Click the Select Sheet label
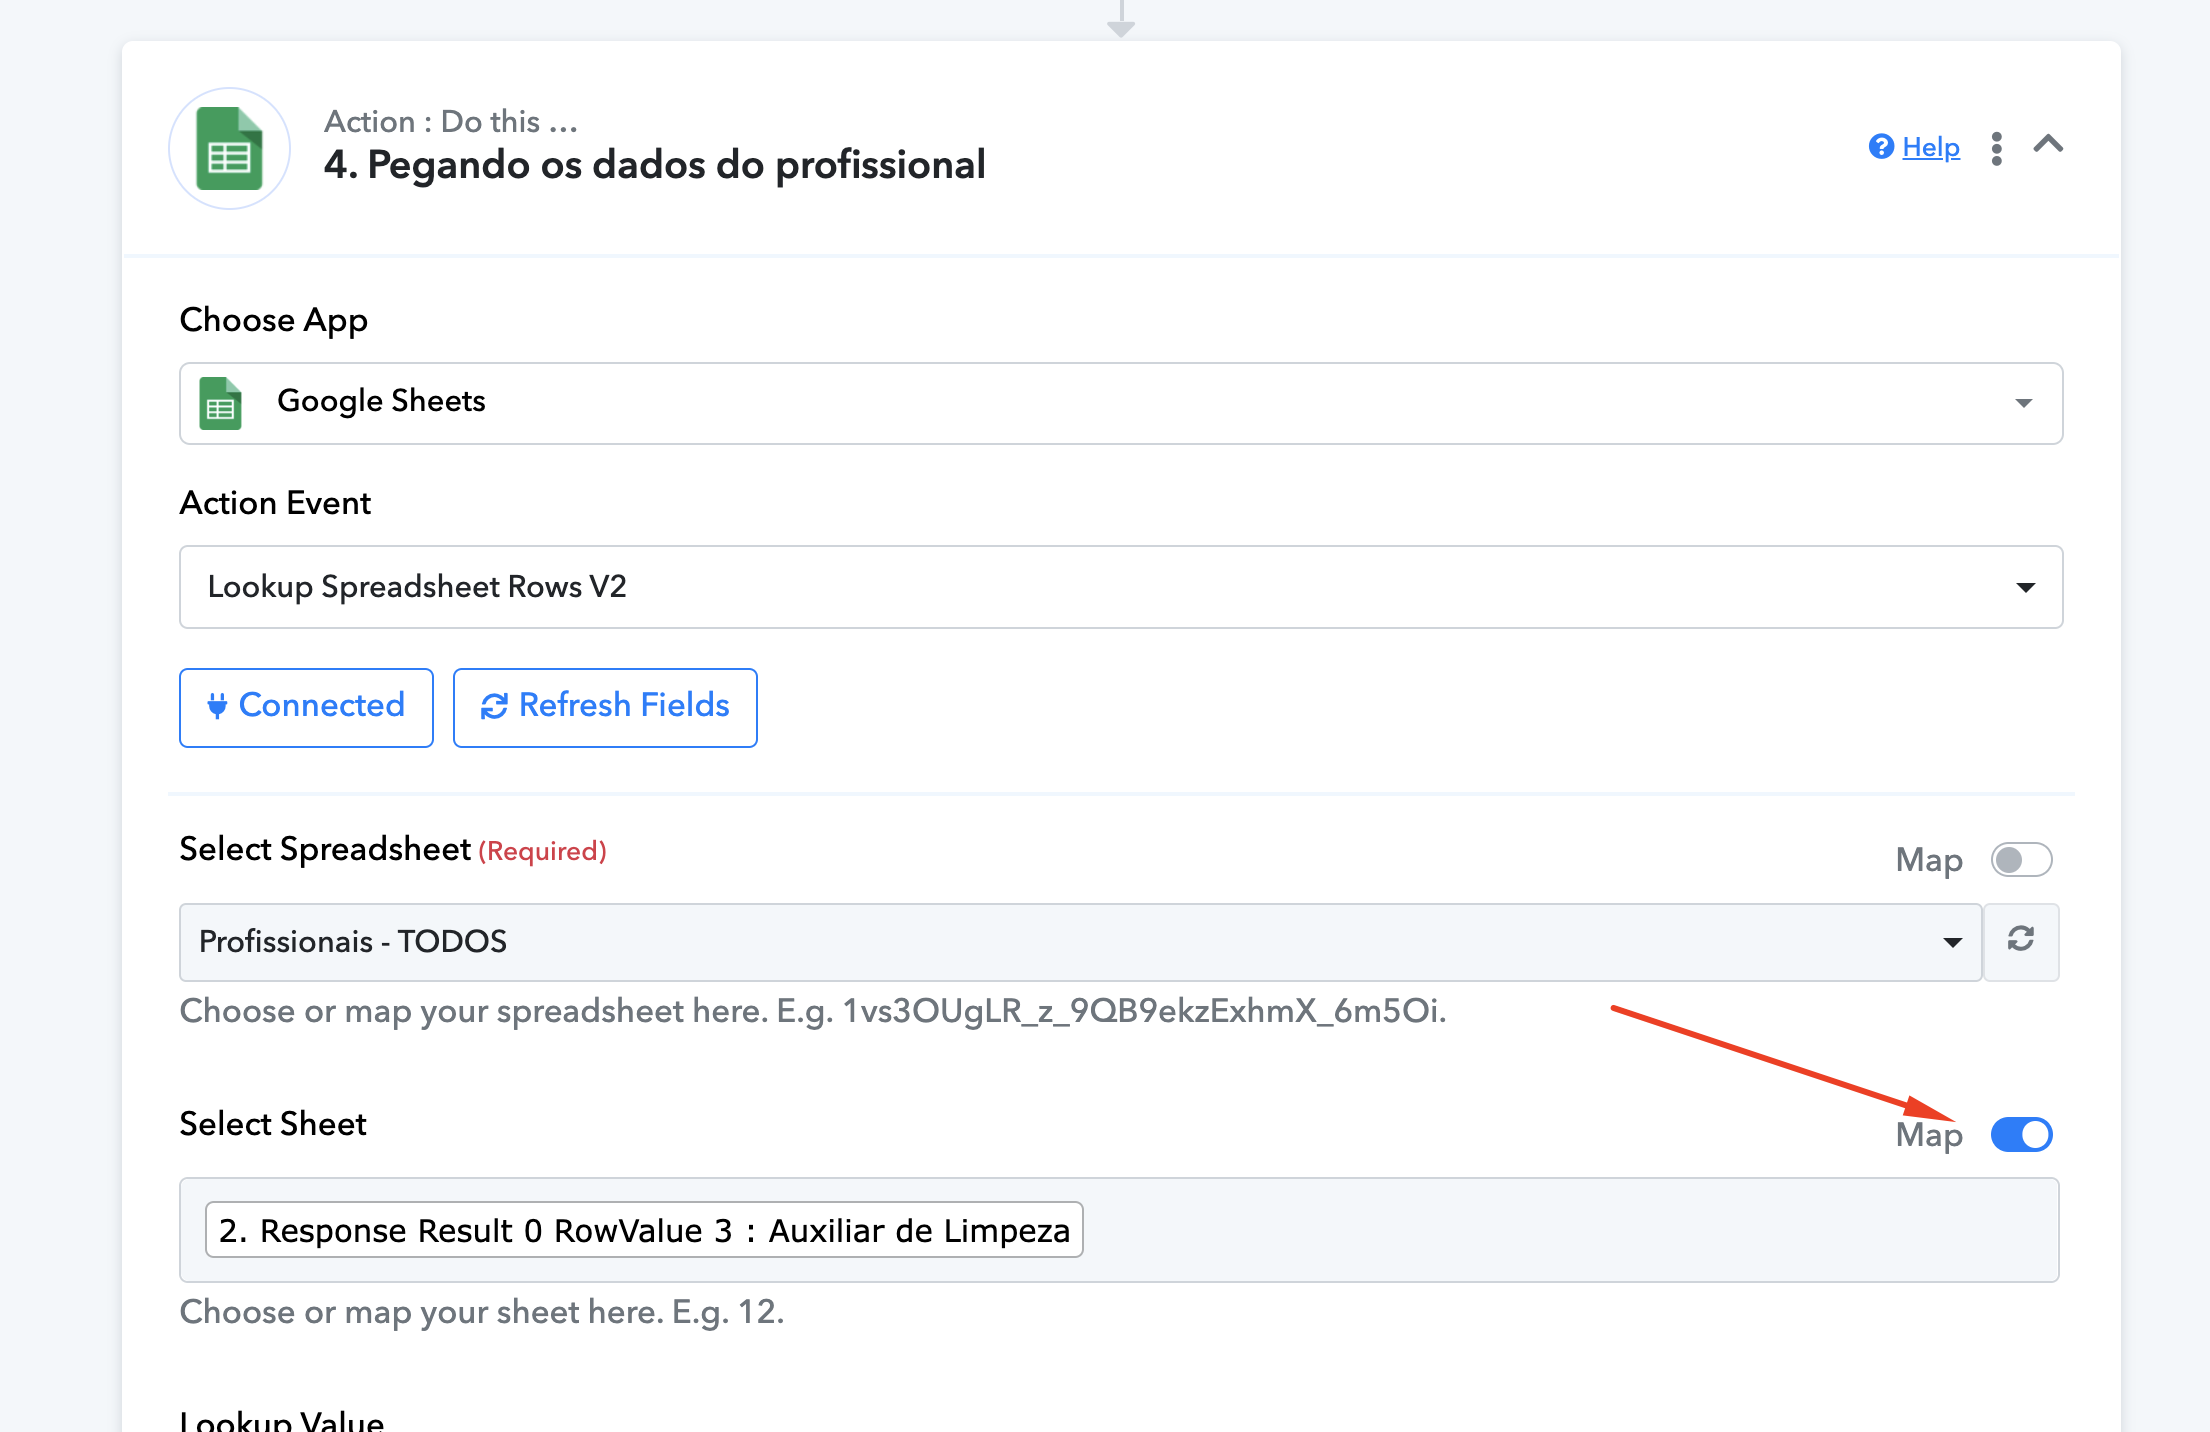The height and width of the screenshot is (1432, 2210). click(273, 1124)
